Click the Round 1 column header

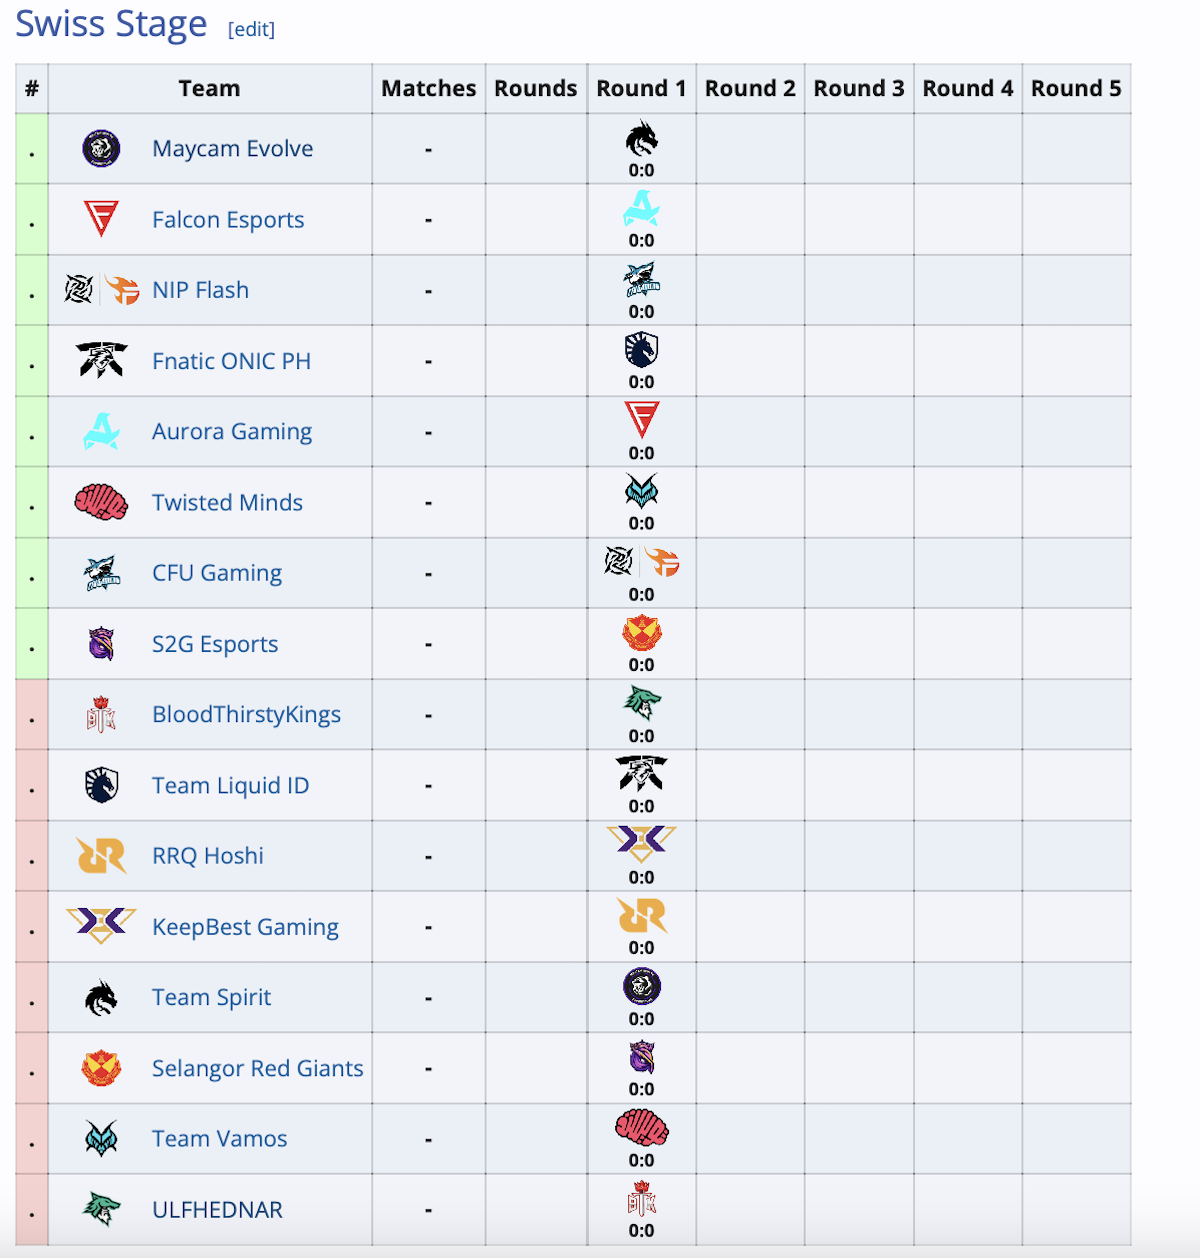(641, 88)
